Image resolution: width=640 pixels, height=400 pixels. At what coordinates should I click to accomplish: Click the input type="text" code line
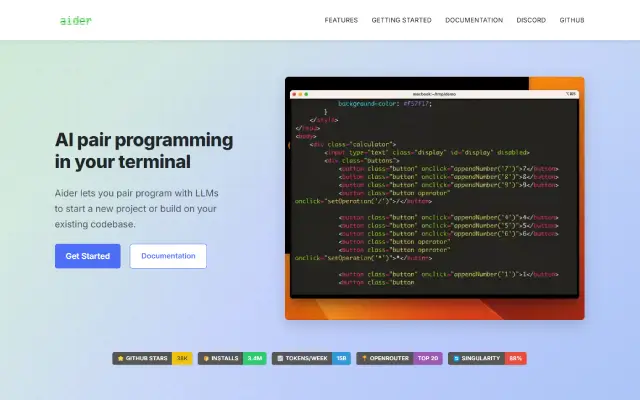(x=427, y=152)
